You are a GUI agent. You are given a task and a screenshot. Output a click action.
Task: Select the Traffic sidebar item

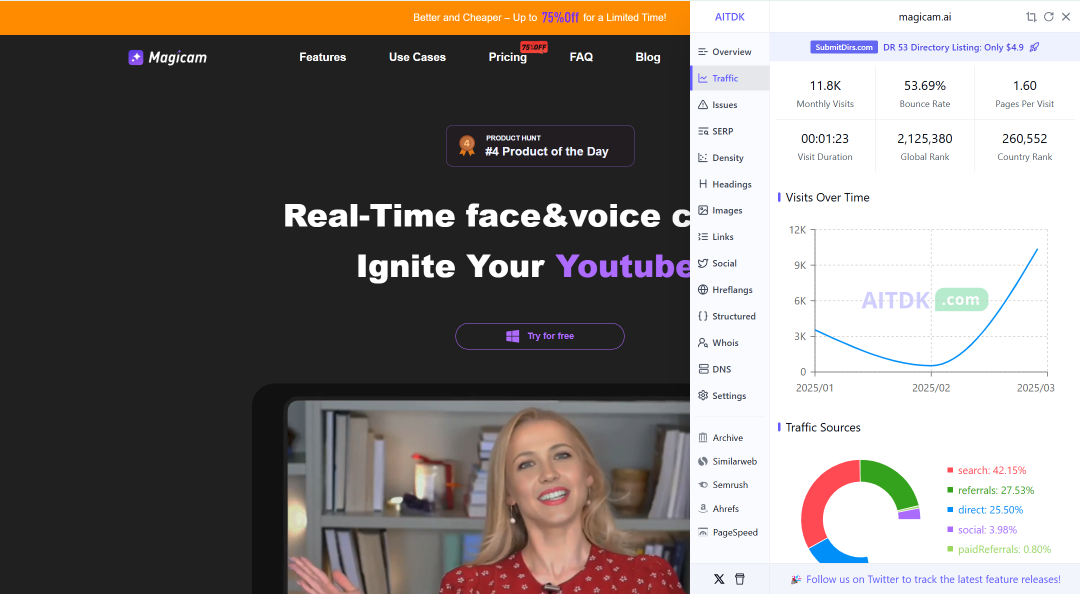729,78
